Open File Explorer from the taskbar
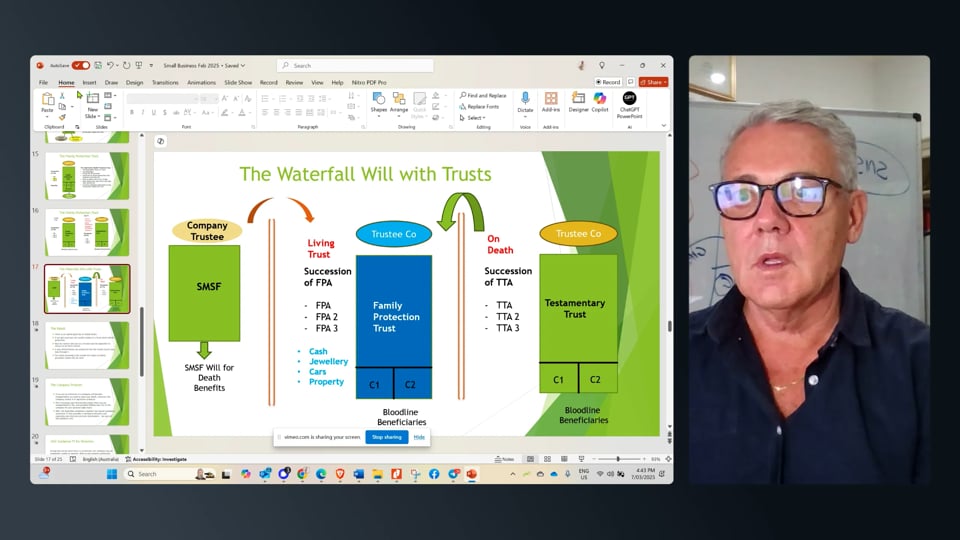The image size is (960, 540). 377,474
